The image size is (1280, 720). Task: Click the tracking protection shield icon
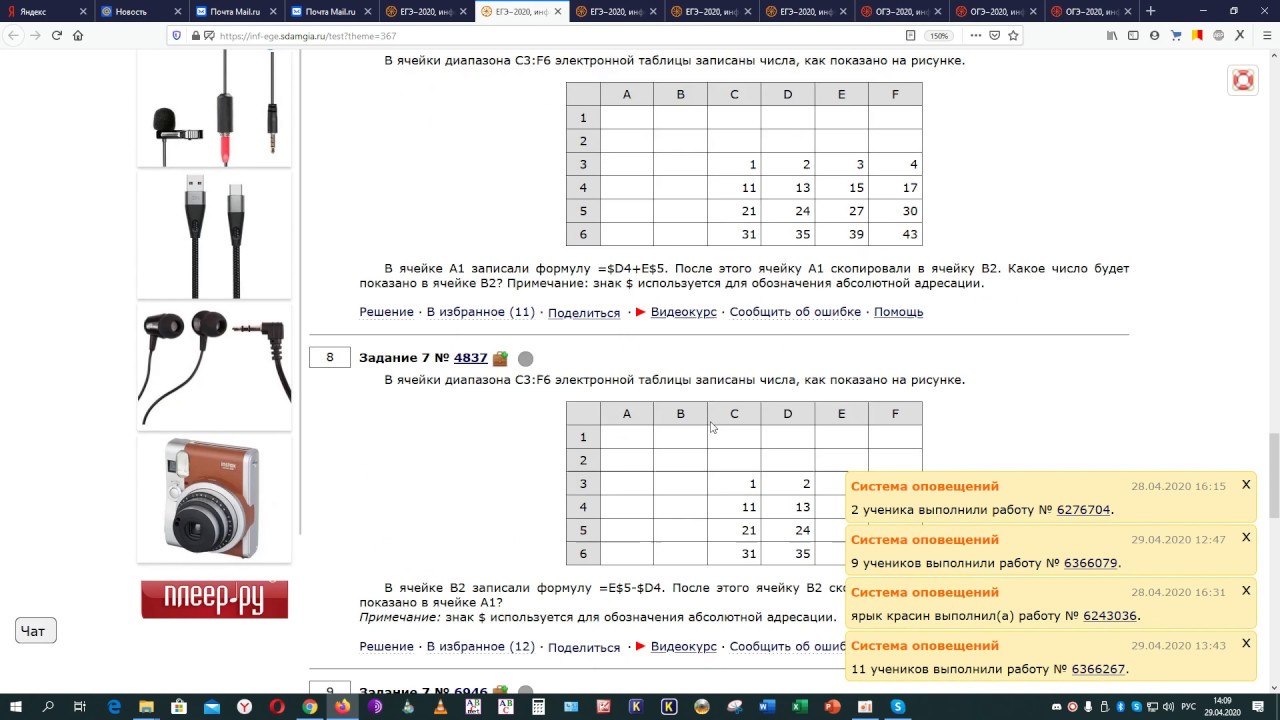[x=177, y=35]
